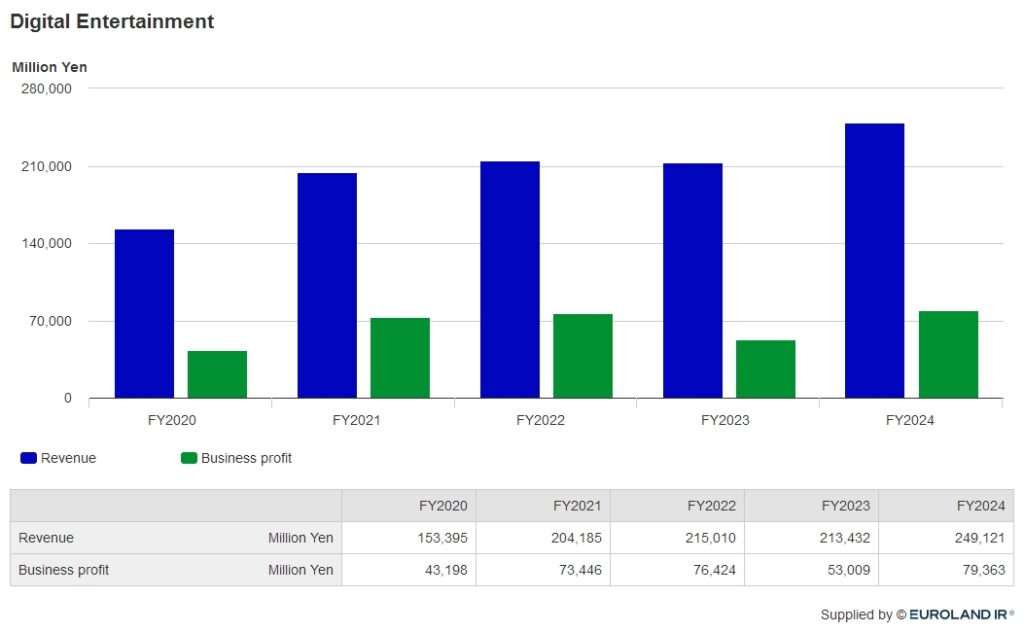Click the green Business profit legend swatch
This screenshot has width=1024, height=632.
pos(188,458)
